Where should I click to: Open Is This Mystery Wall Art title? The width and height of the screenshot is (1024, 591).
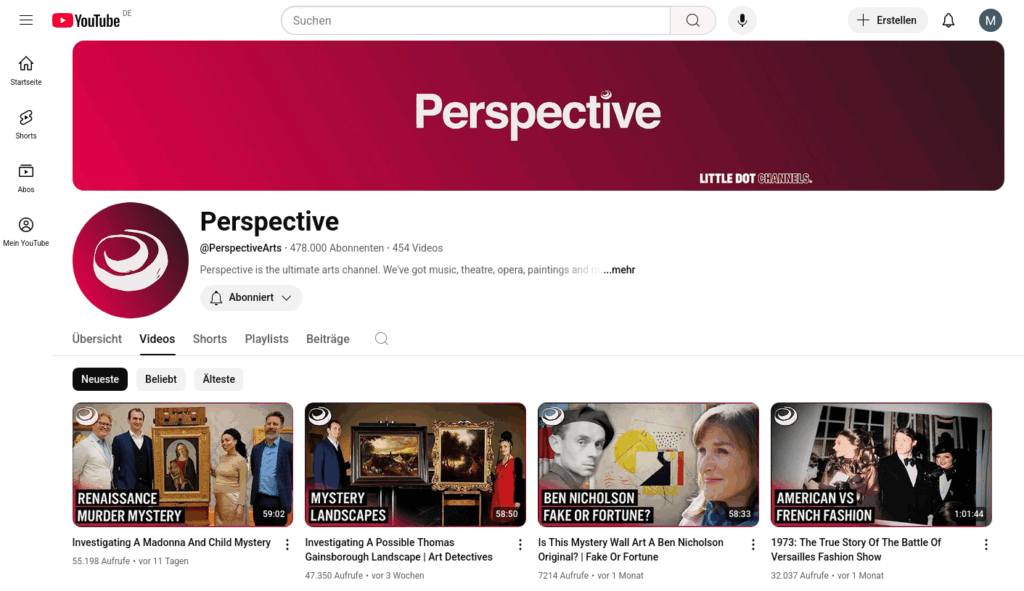pos(630,550)
